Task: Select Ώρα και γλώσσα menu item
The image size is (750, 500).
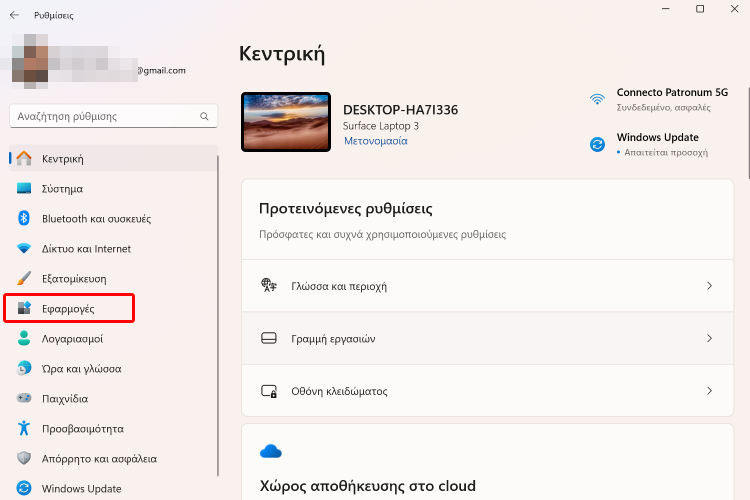Action: (x=81, y=368)
